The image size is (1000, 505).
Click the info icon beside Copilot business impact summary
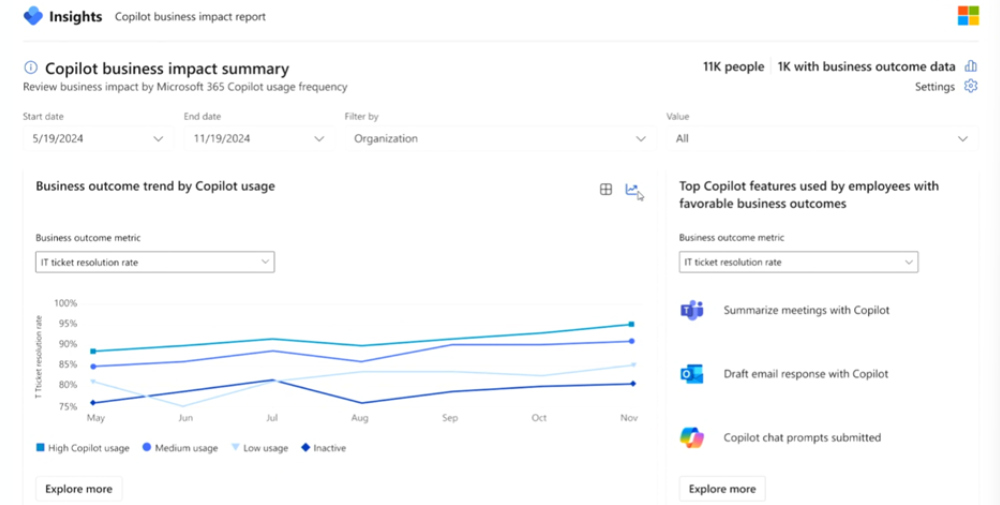pyautogui.click(x=31, y=68)
